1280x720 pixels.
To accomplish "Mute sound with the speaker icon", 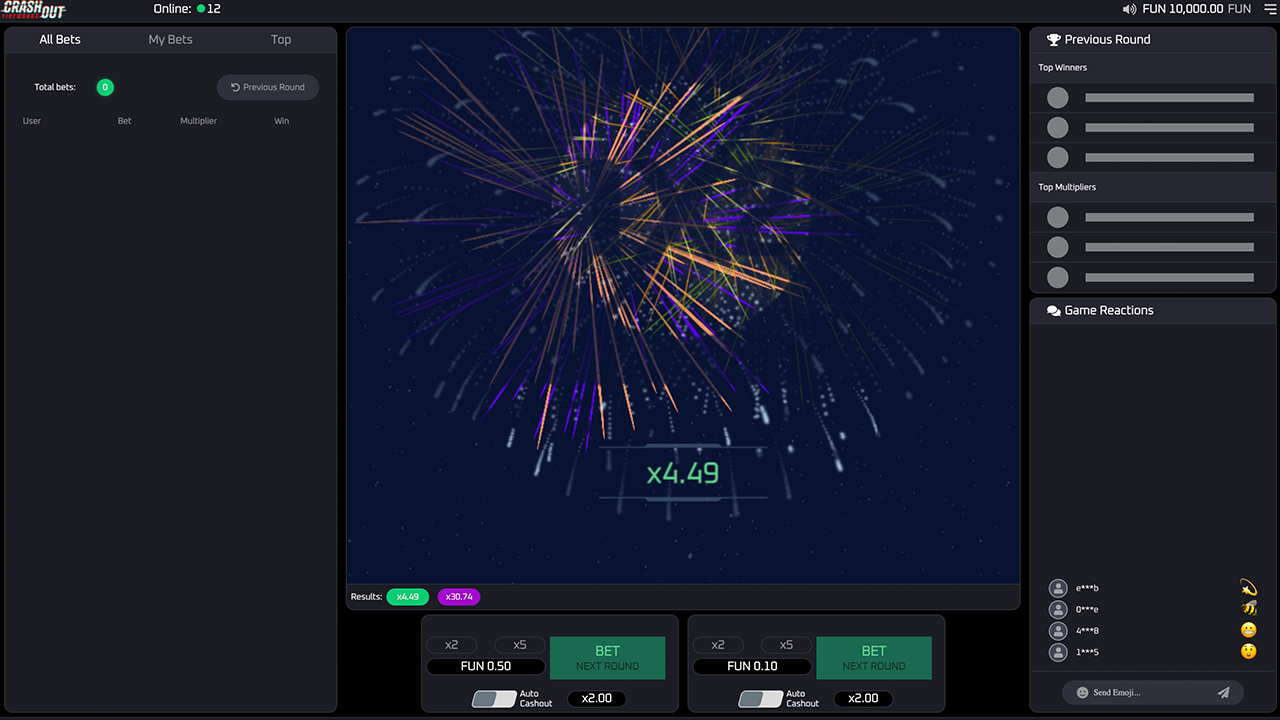I will 1129,9.
